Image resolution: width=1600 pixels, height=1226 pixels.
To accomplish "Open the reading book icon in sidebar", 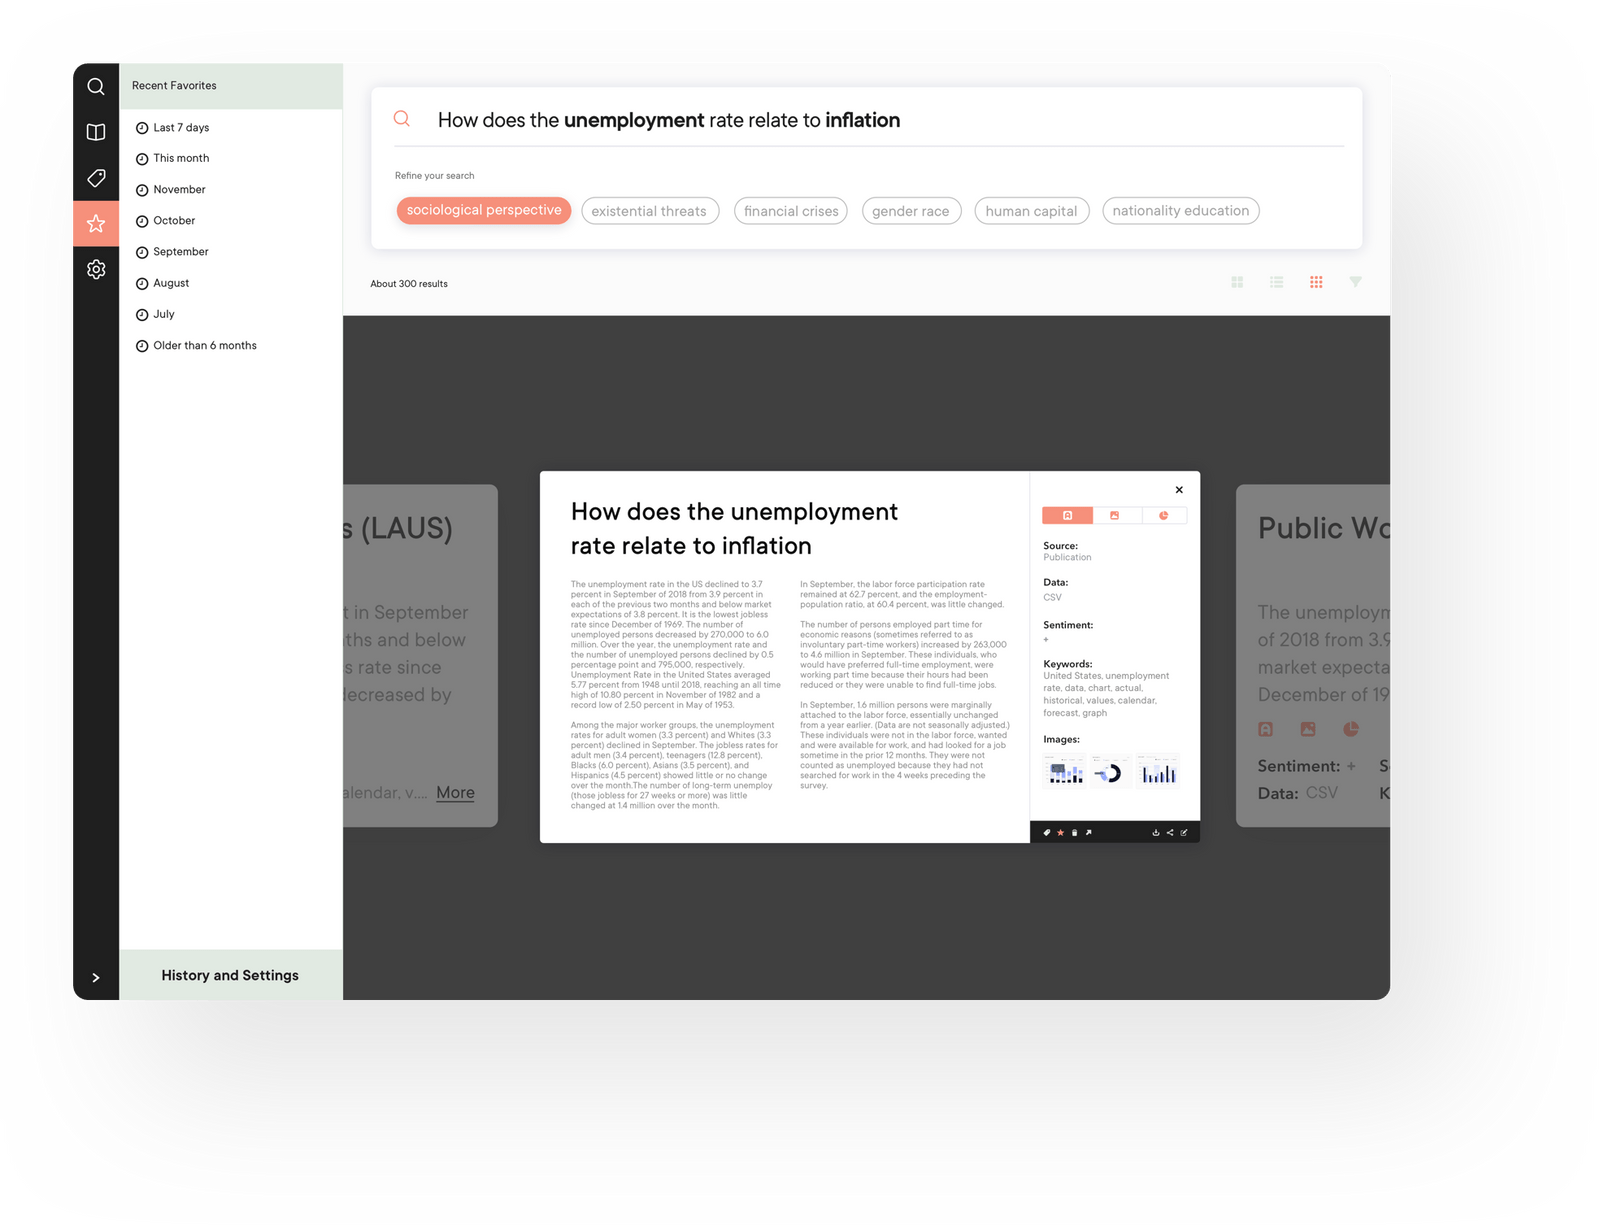I will coord(96,132).
